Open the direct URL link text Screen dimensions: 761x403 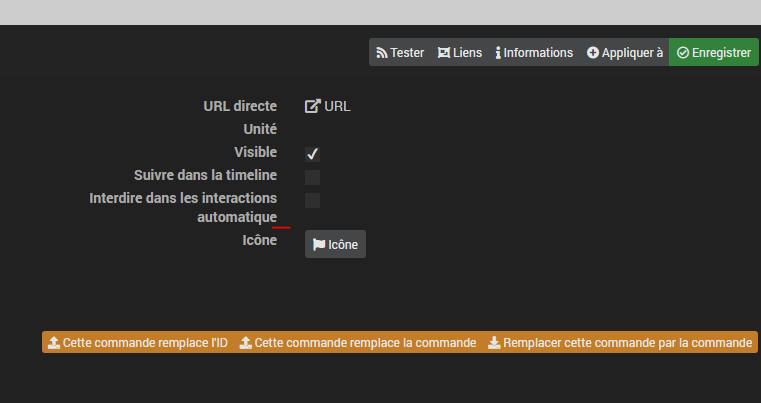coord(337,106)
